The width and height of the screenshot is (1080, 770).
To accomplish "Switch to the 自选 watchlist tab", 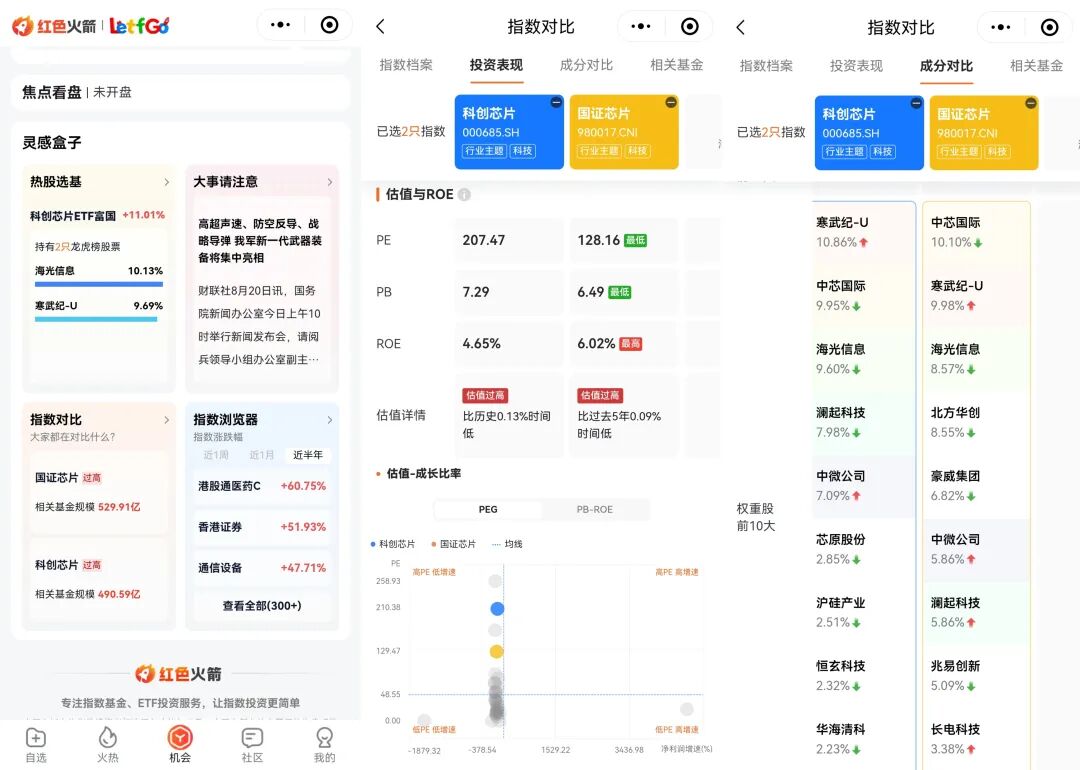I will [x=36, y=744].
